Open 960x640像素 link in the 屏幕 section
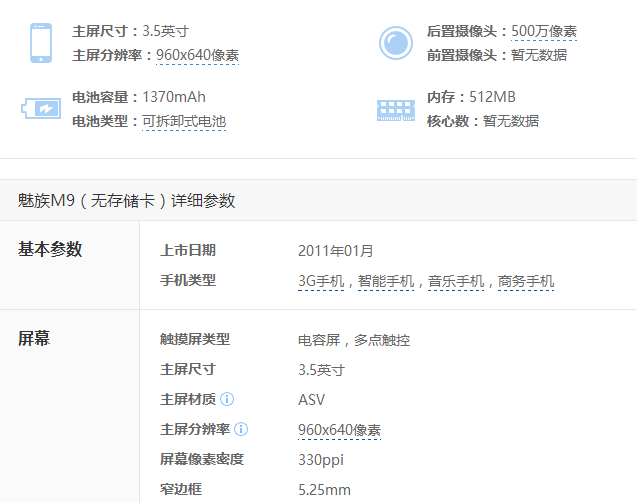 340,430
